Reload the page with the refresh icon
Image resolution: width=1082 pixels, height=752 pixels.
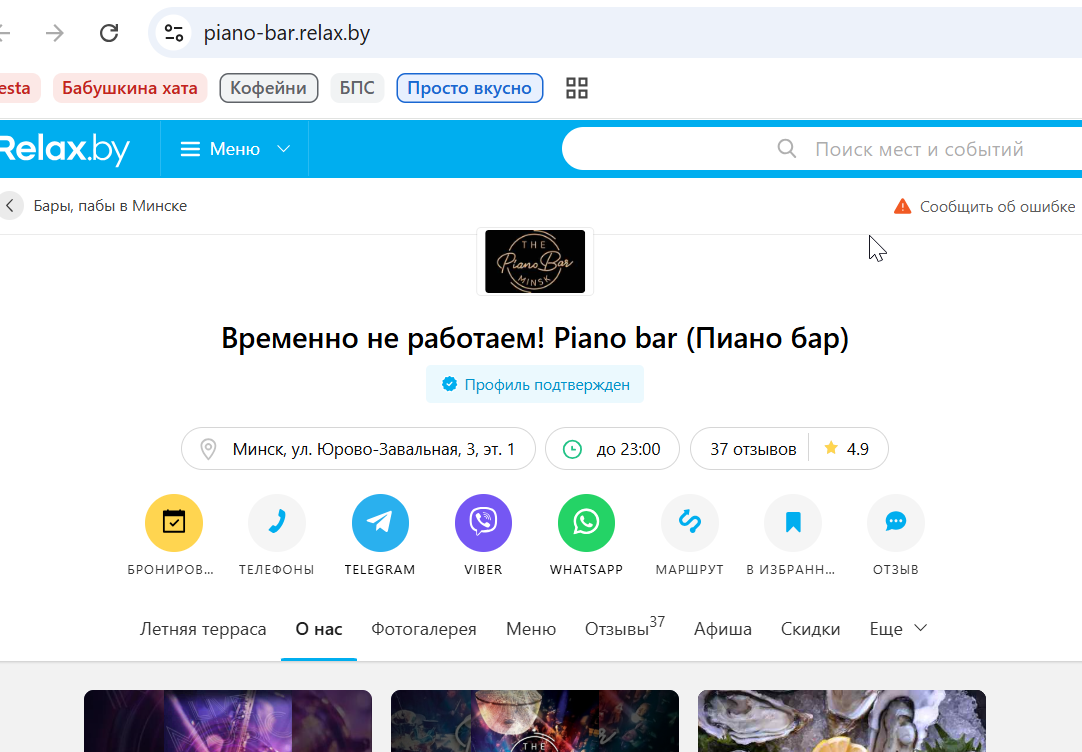[x=109, y=33]
